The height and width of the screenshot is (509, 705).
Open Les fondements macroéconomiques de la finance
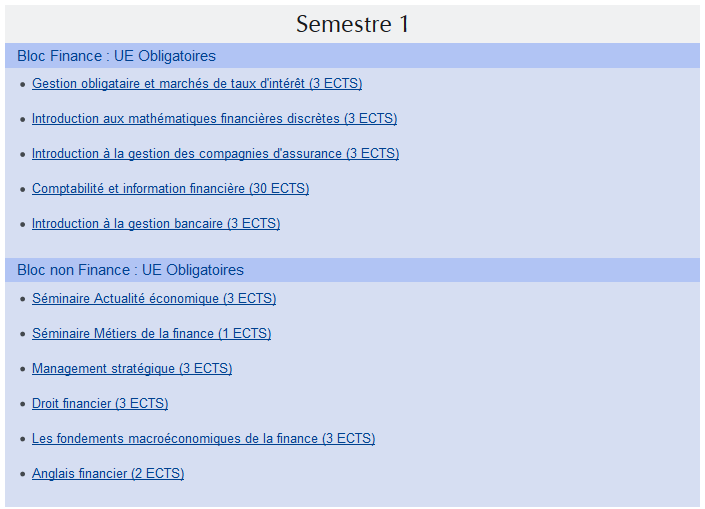[203, 439]
